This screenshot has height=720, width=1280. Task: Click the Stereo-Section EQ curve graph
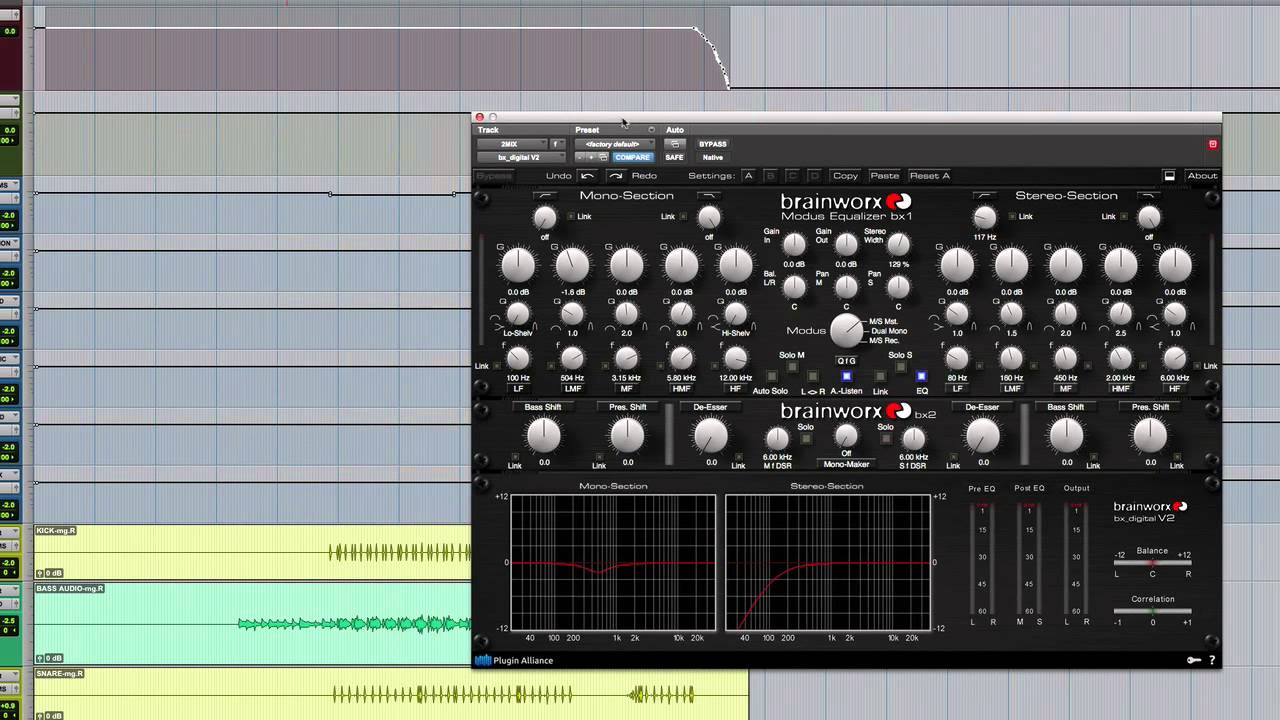pyautogui.click(x=828, y=562)
